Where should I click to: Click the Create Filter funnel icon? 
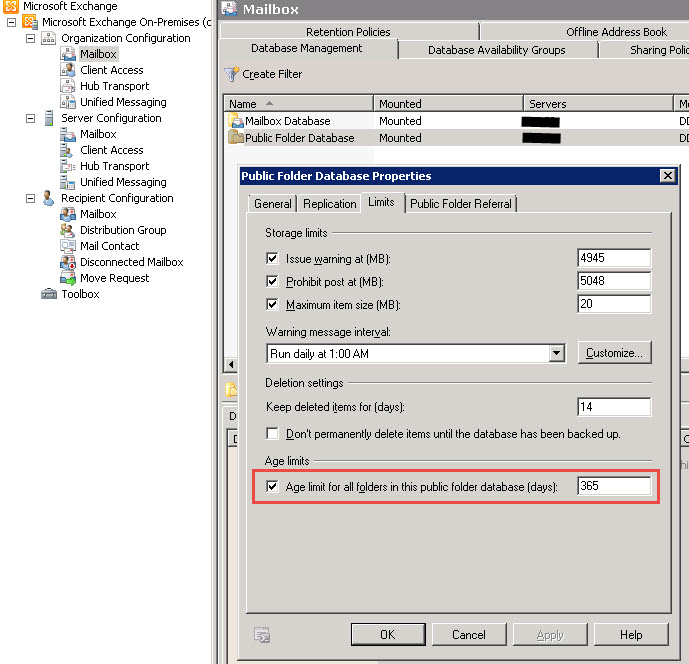[232, 74]
